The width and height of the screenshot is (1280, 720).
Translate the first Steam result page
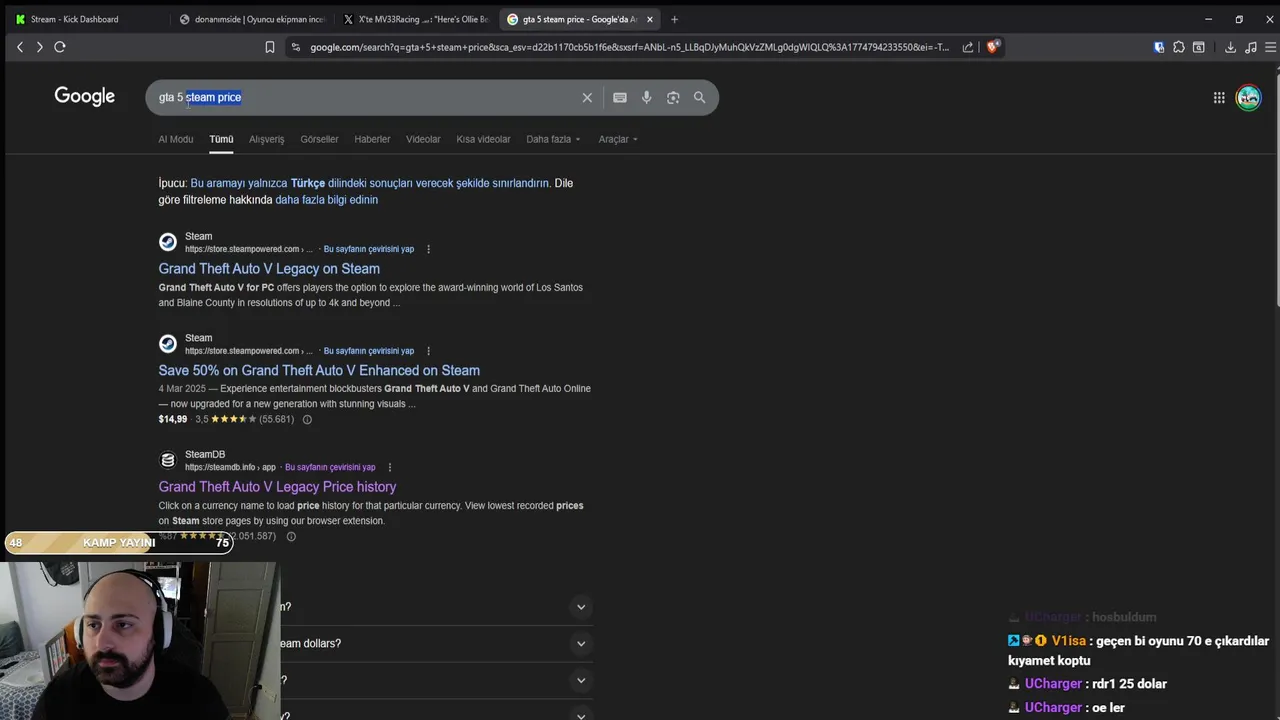coord(369,249)
